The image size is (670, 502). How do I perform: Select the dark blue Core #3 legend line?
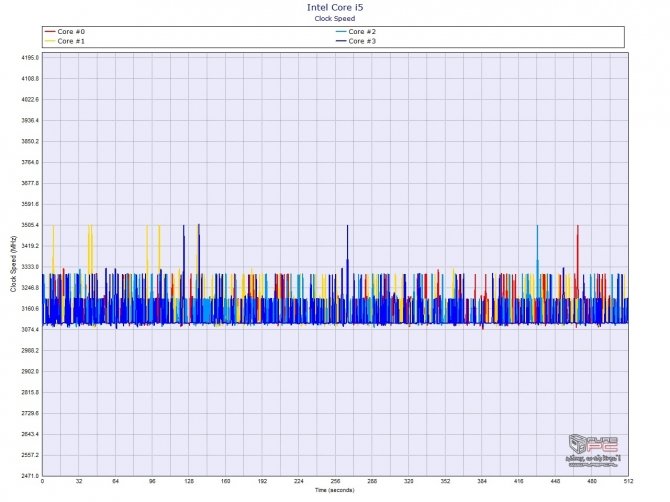click(x=341, y=41)
